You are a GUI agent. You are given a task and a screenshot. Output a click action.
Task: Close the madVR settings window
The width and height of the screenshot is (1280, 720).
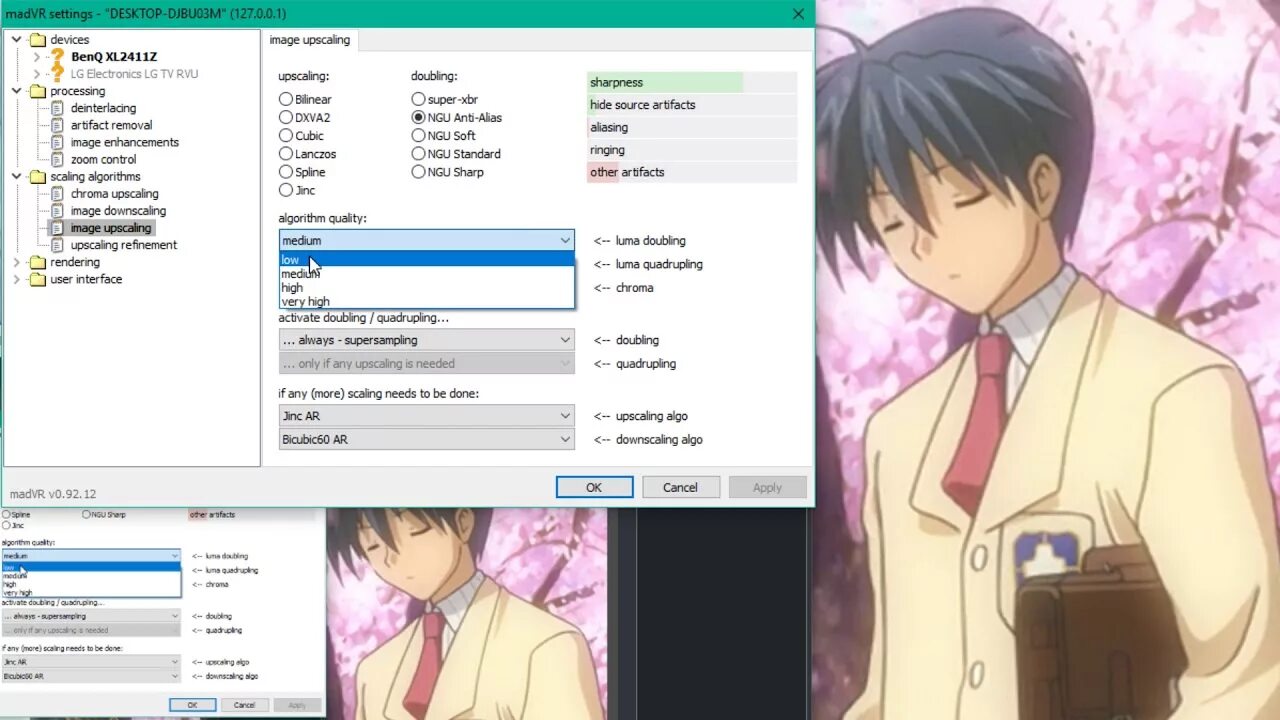point(798,14)
